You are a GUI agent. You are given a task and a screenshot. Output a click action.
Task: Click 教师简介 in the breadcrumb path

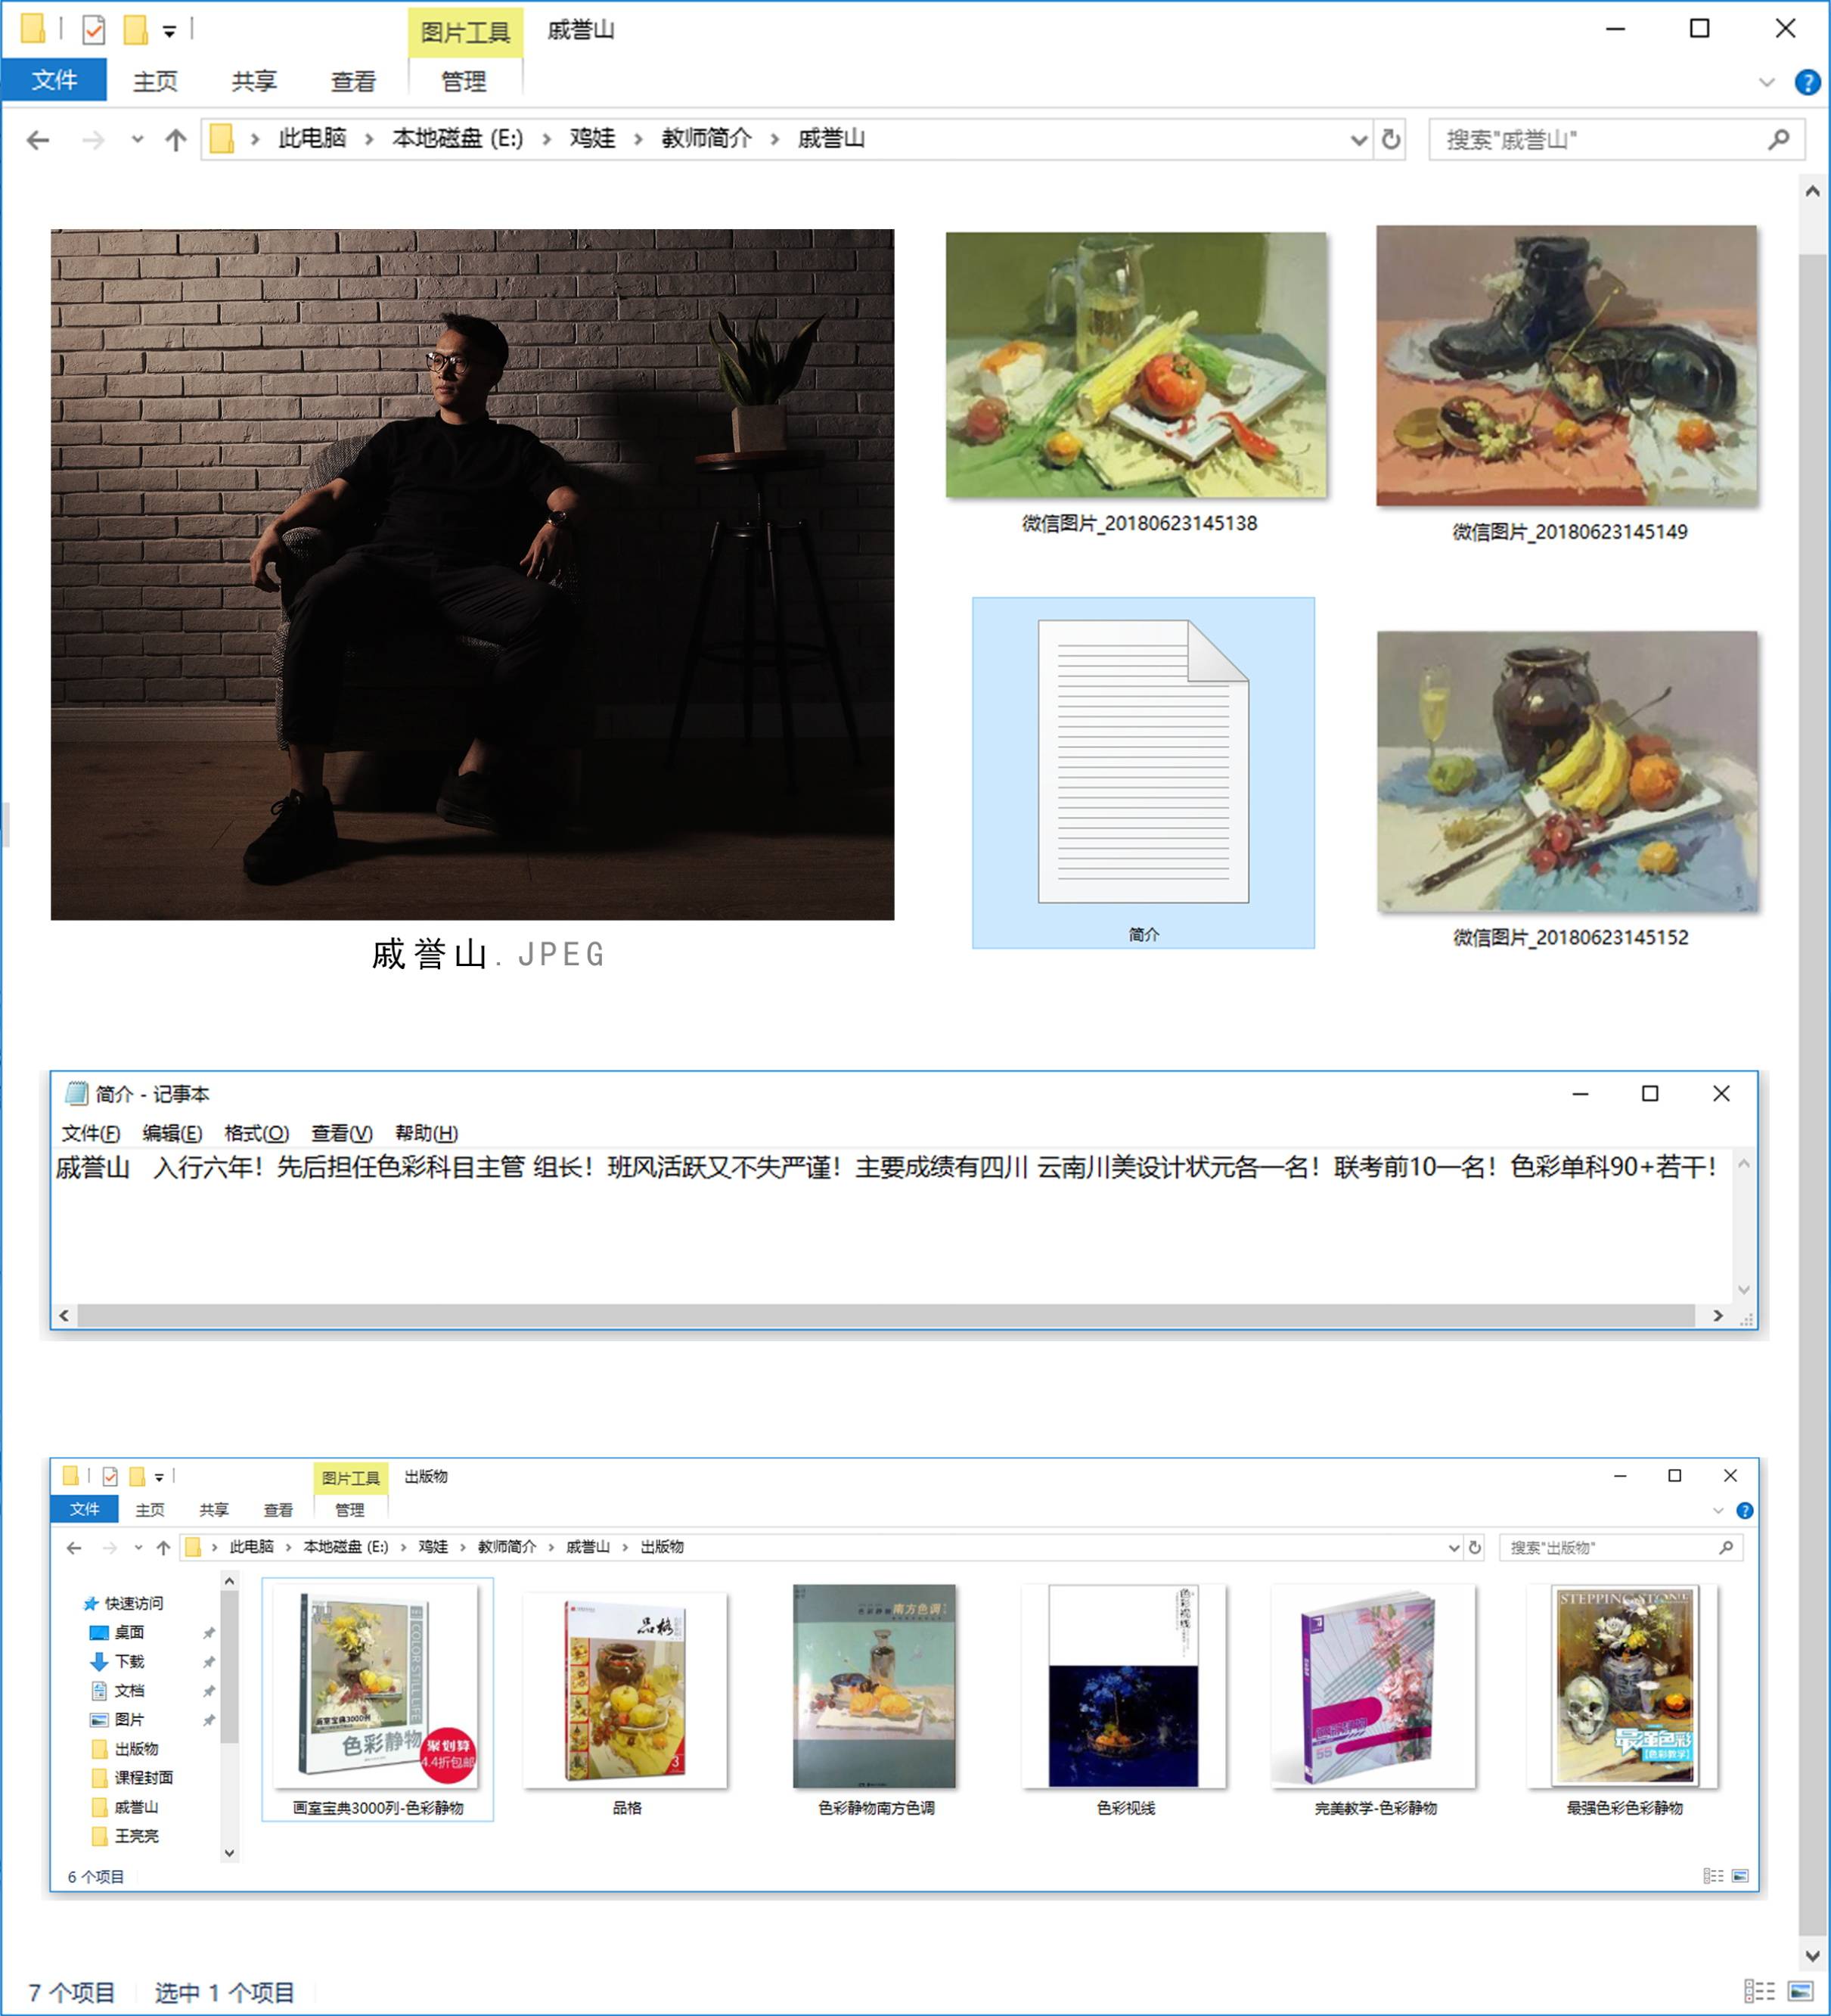(706, 138)
